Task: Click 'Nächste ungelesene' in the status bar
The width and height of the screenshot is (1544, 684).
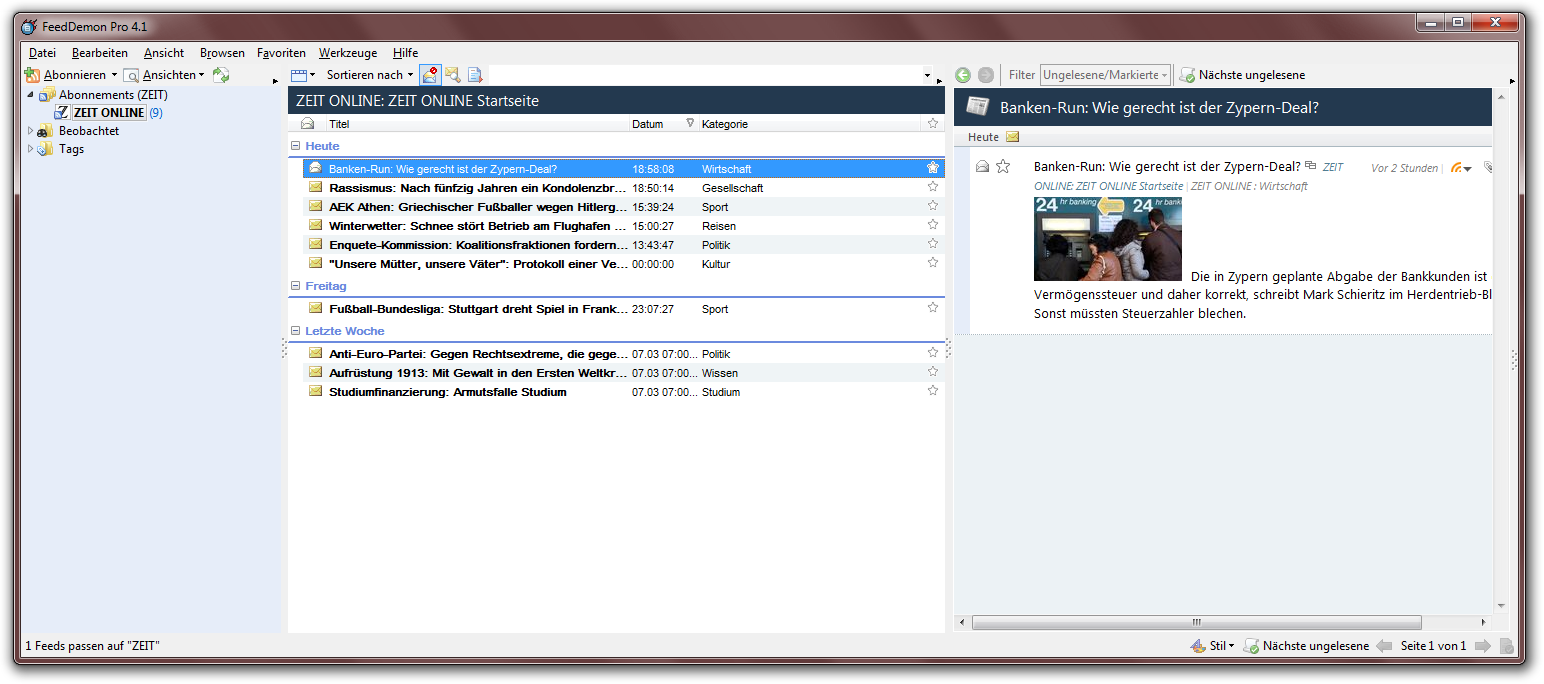Action: click(x=1306, y=646)
